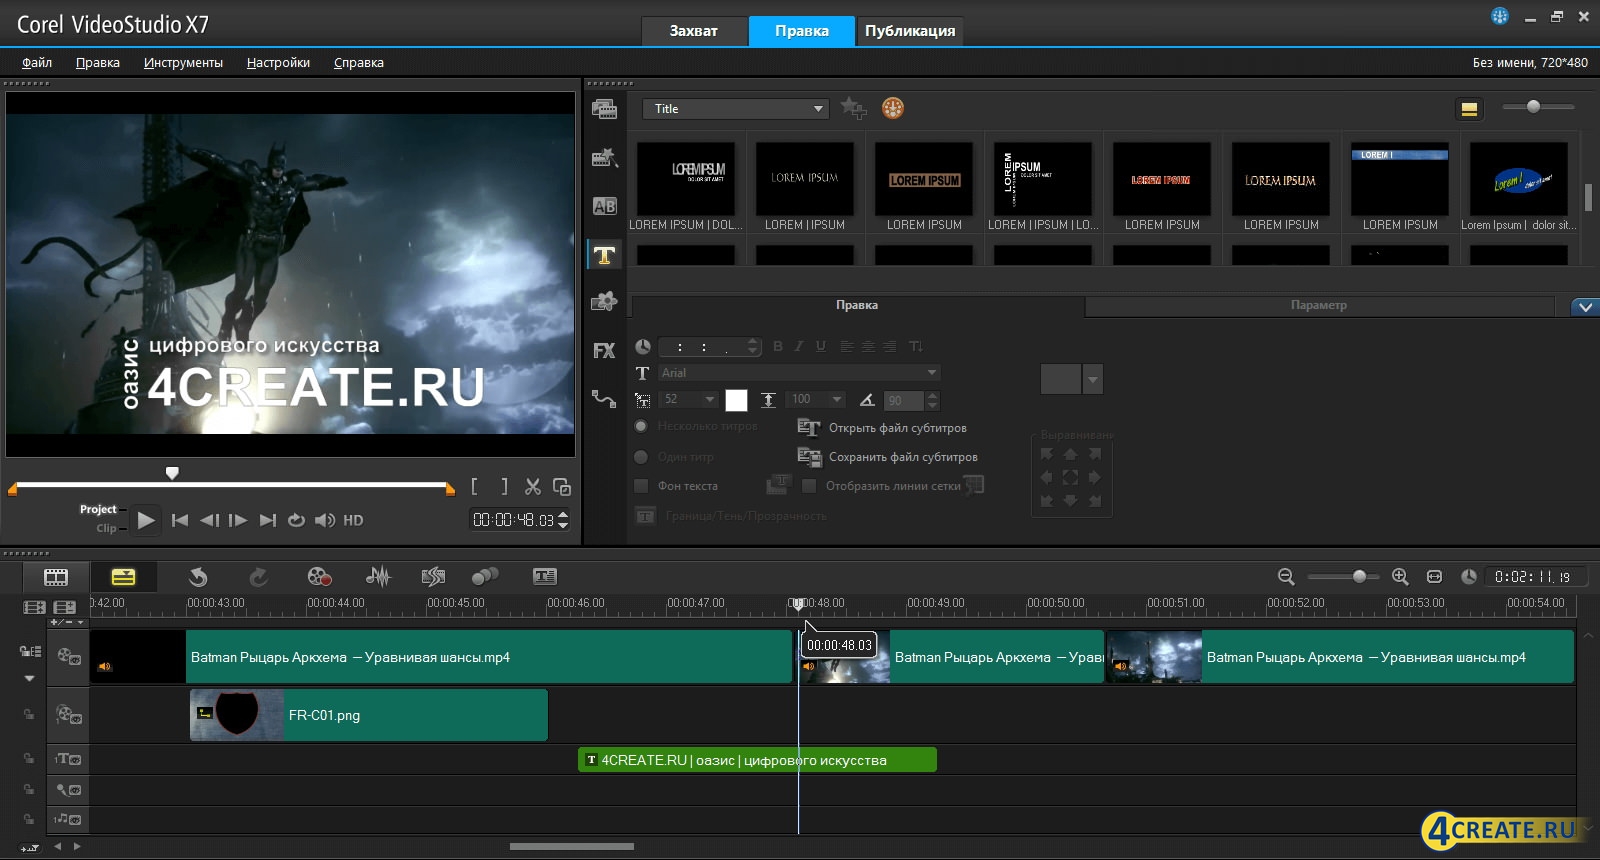The image size is (1600, 860).
Task: Toggle the Title track lock icon
Action: 29,759
